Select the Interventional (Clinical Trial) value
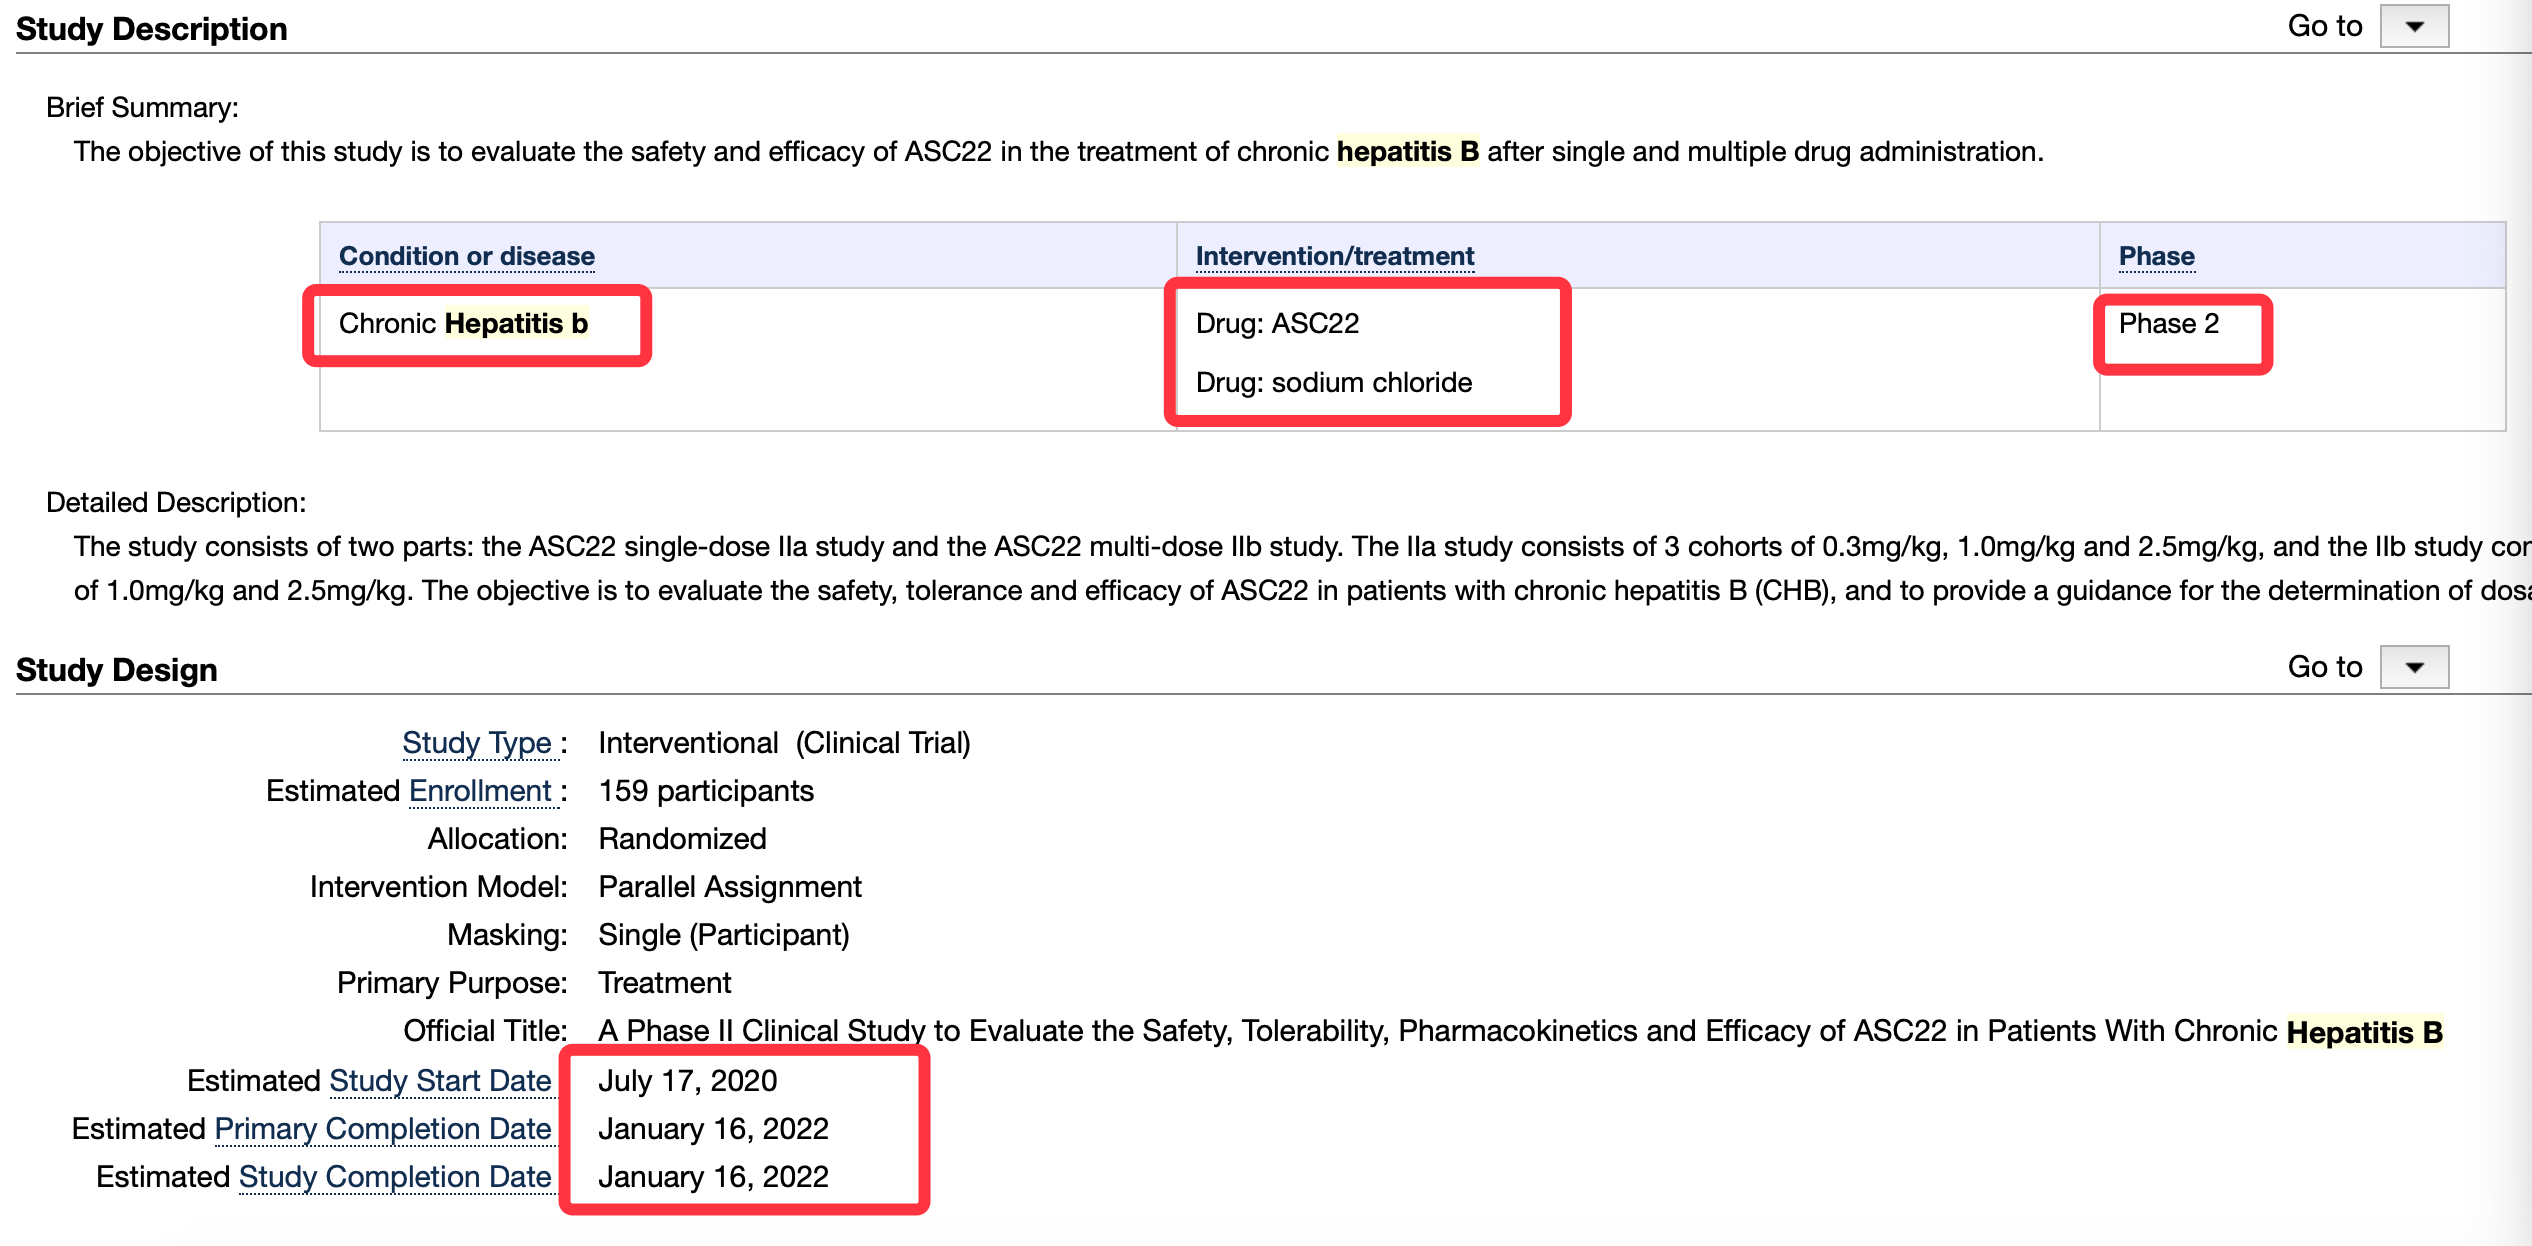Viewport: 2532px width, 1246px height. [x=784, y=743]
